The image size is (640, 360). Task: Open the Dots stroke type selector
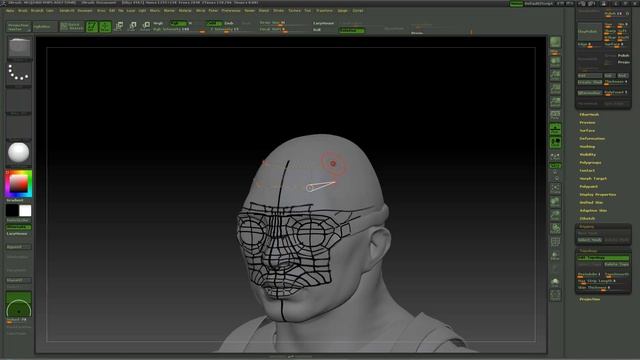(19, 74)
